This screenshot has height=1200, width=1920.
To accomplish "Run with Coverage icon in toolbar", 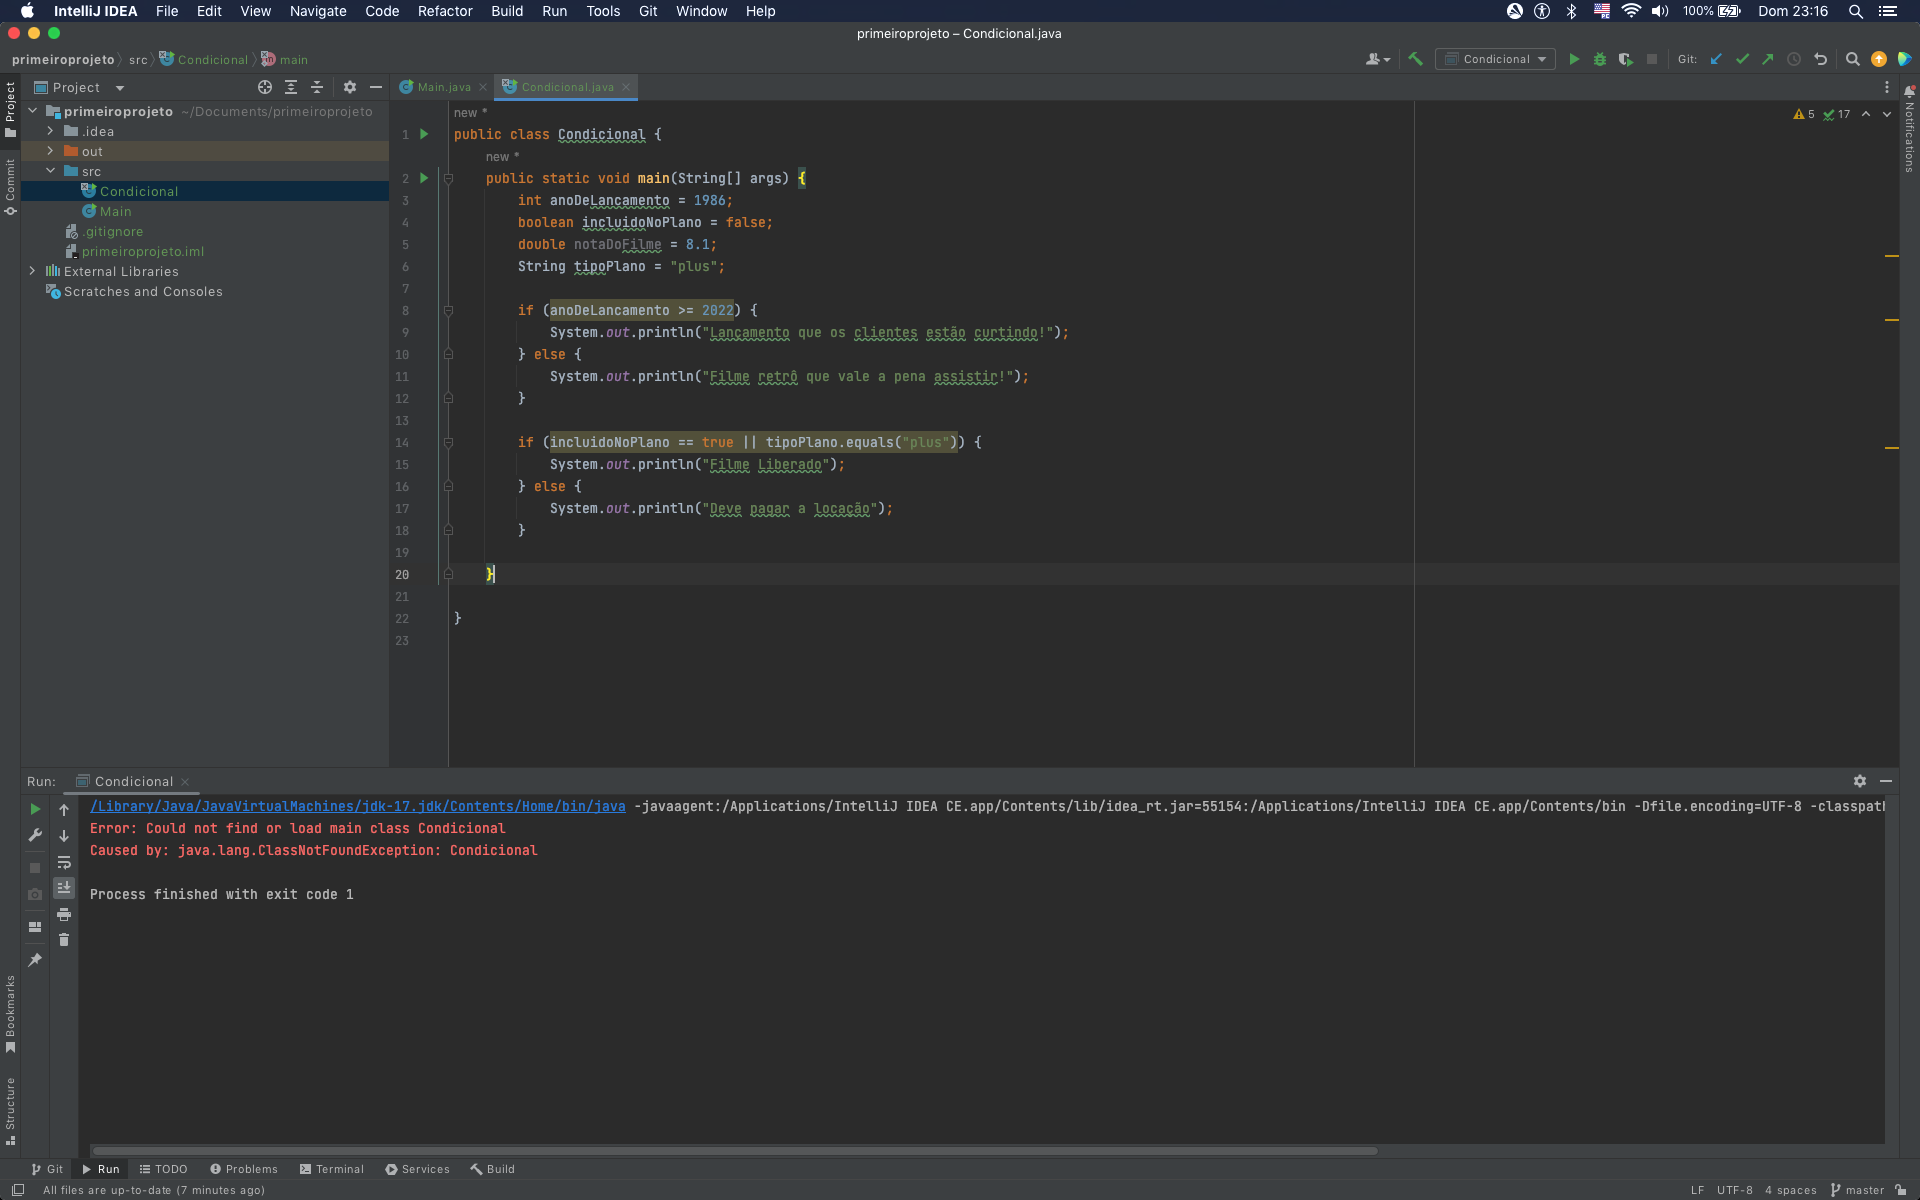I will pos(1626,59).
